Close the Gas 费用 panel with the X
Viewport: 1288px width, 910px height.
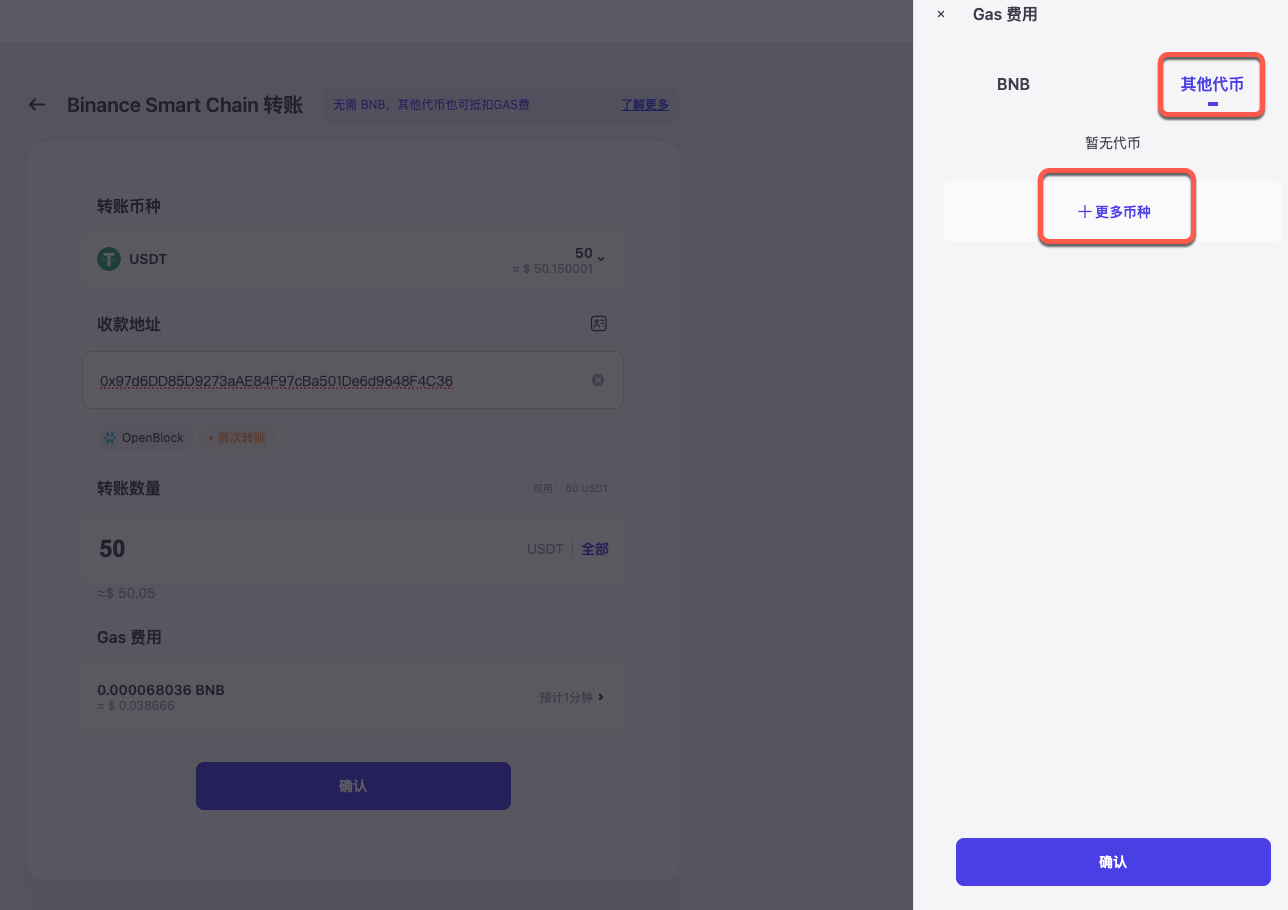940,14
